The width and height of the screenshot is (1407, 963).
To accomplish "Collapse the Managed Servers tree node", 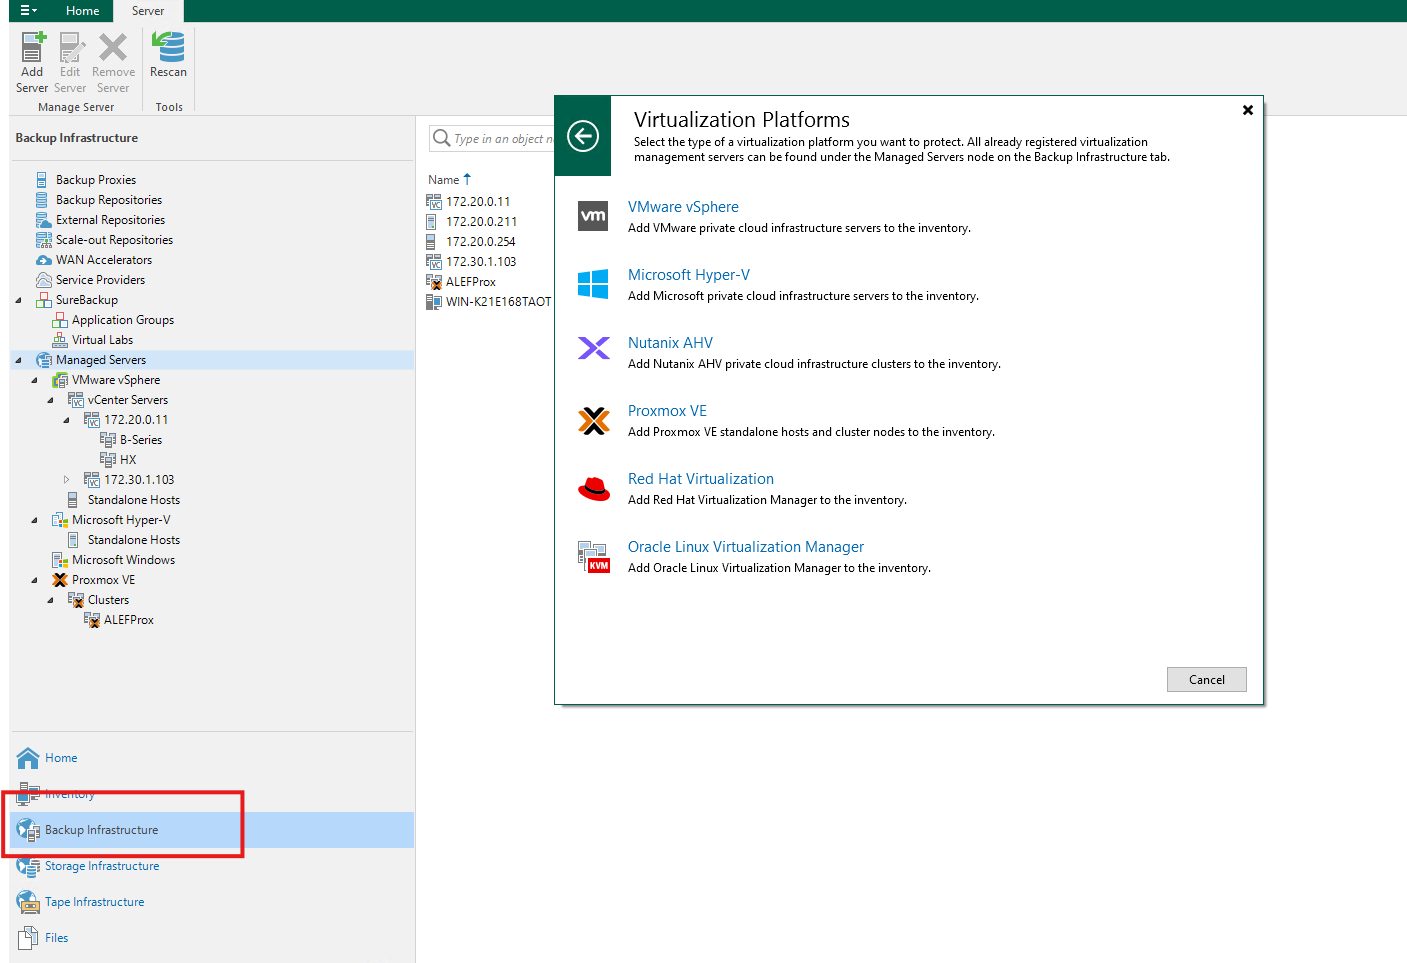I will click(x=18, y=360).
